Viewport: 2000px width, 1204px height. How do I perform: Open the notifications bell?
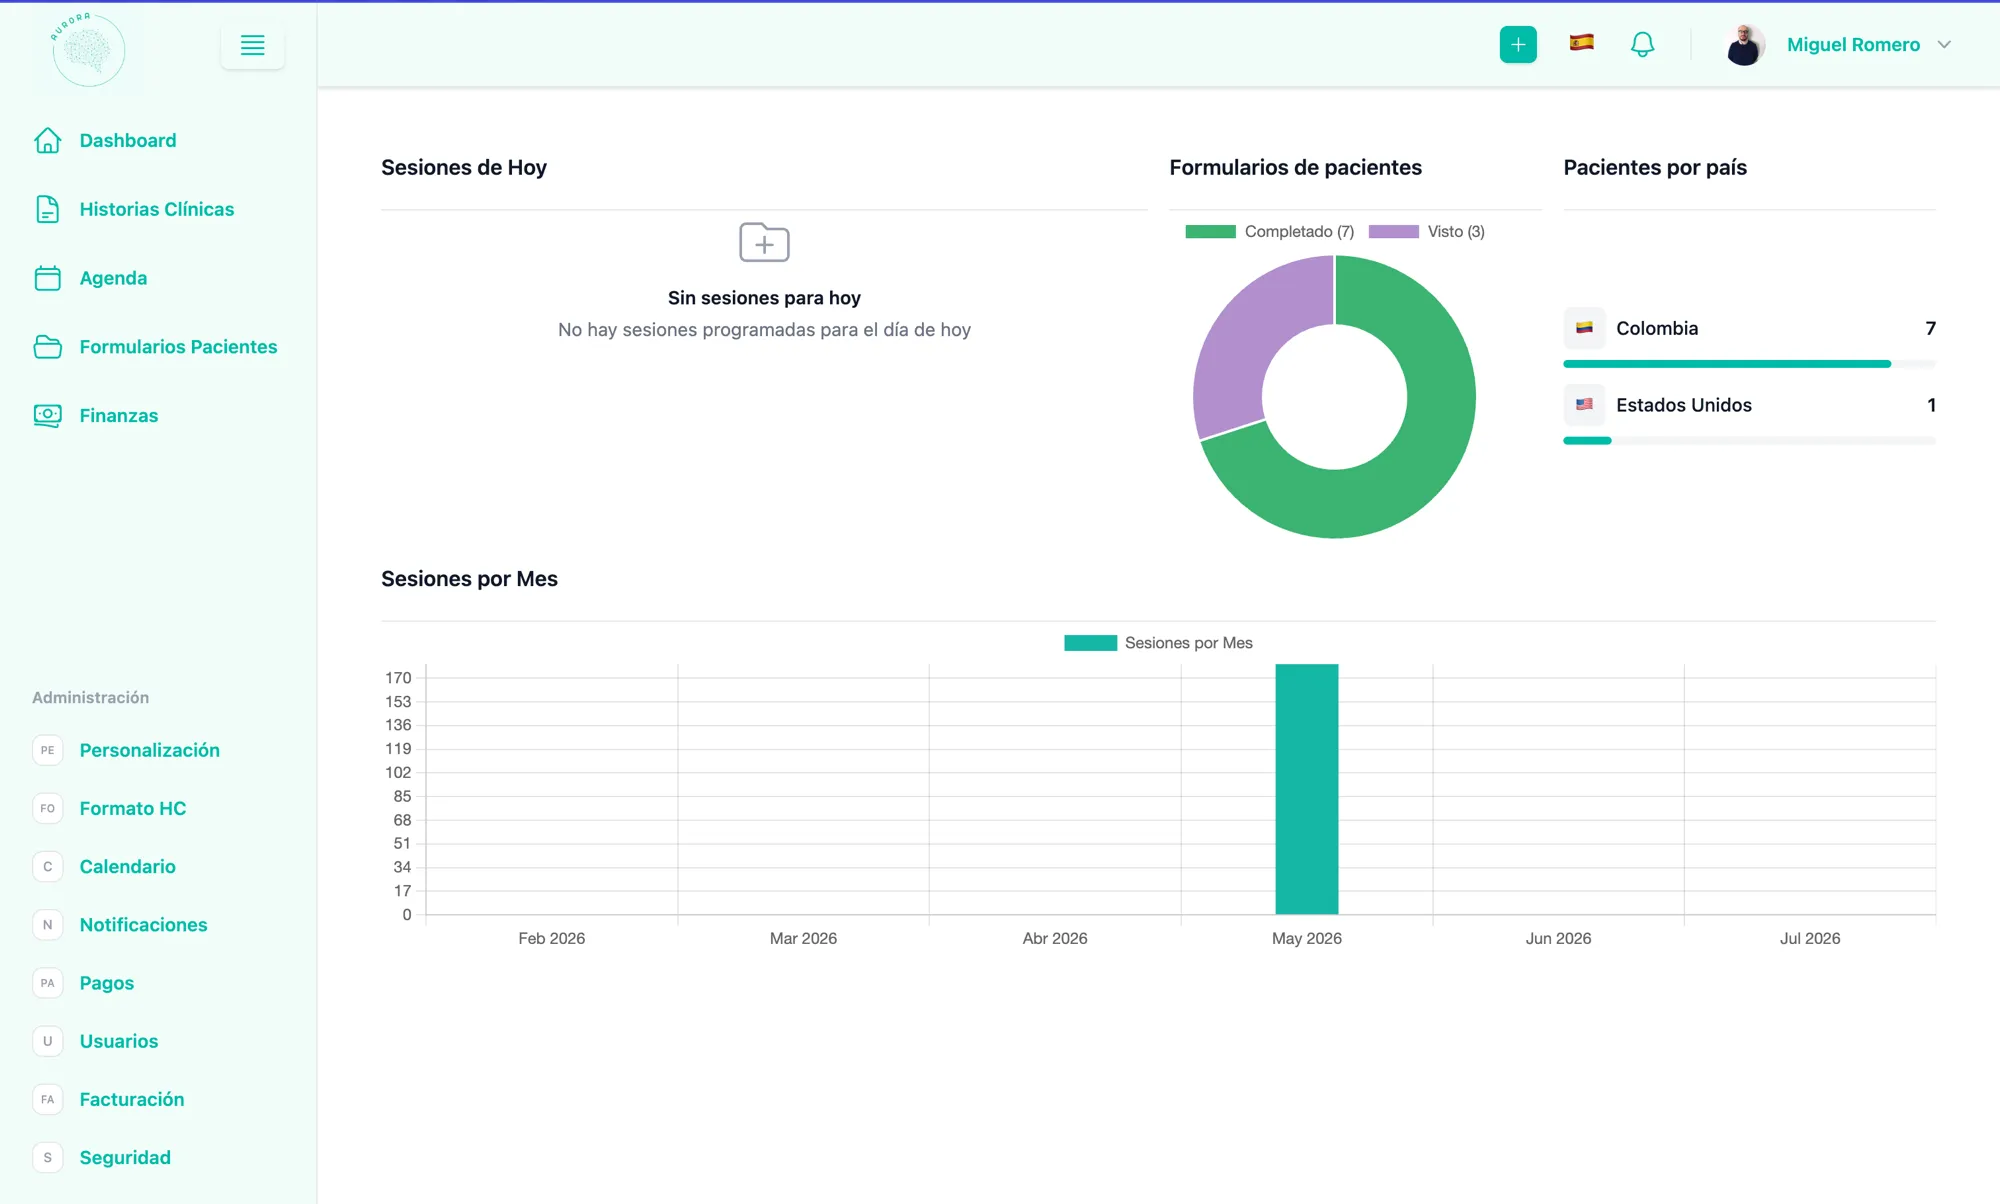[1642, 44]
